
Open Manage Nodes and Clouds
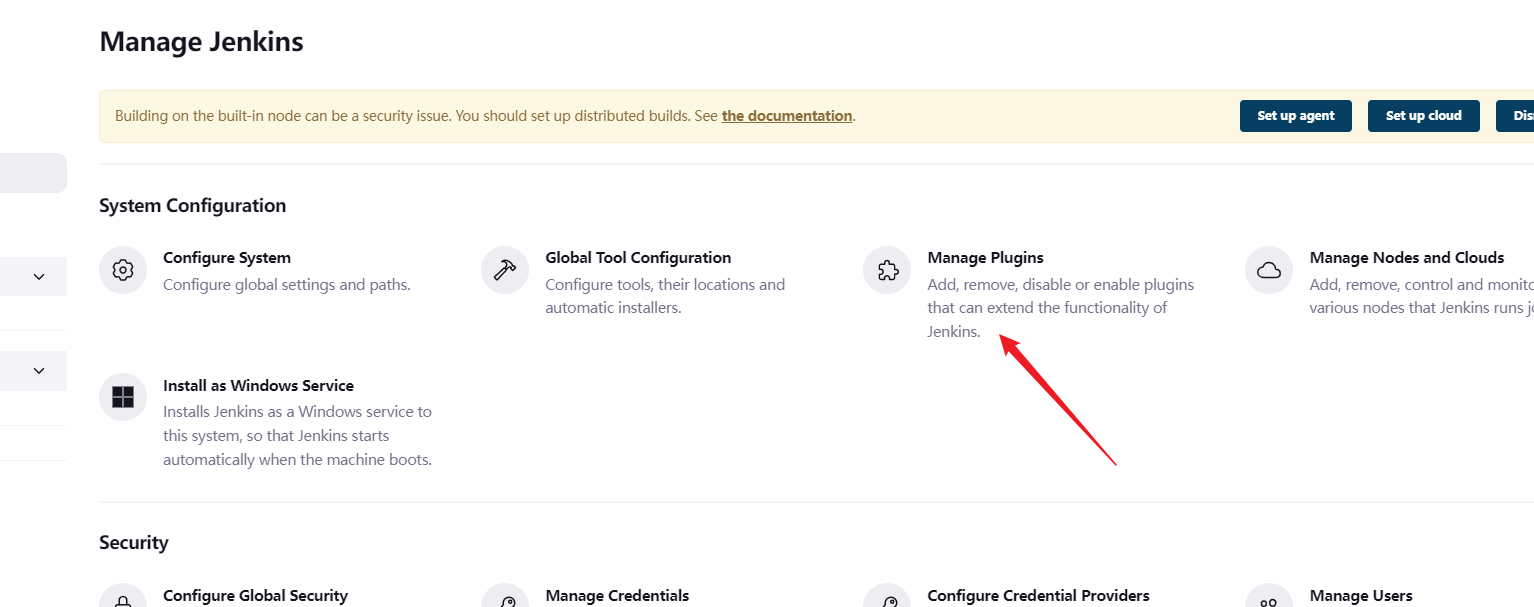click(1407, 258)
